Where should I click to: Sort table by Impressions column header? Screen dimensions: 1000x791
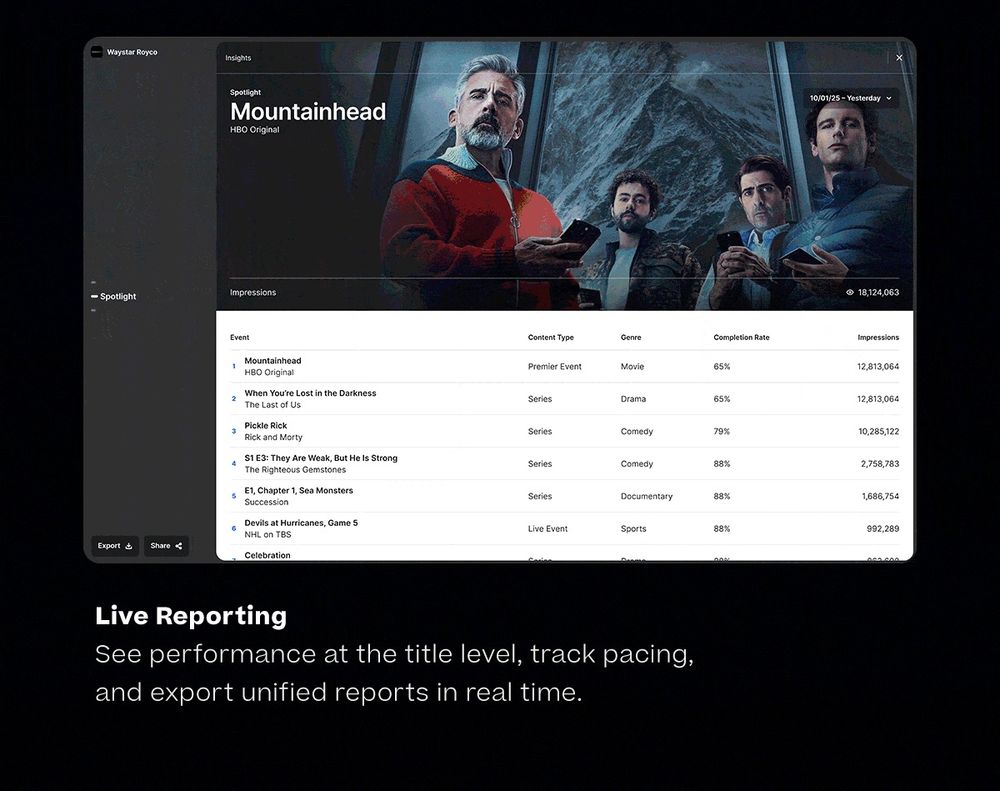tap(878, 338)
